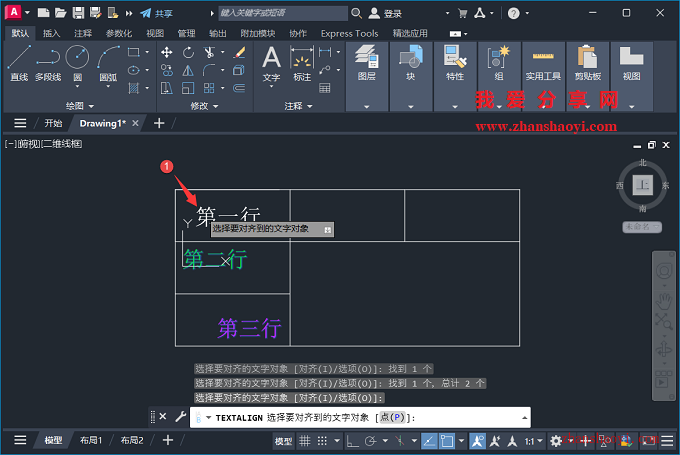Select the Line (直线) drawing tool

point(19,63)
